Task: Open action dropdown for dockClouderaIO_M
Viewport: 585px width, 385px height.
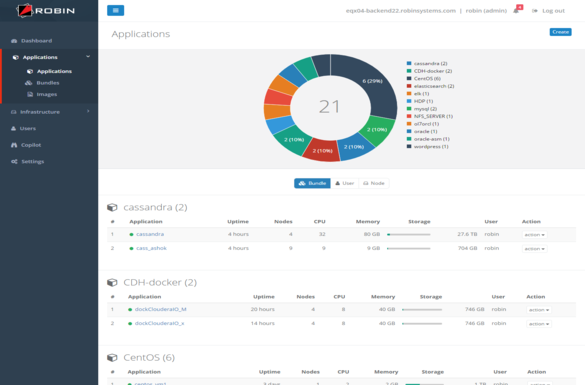Action: pyautogui.click(x=539, y=310)
